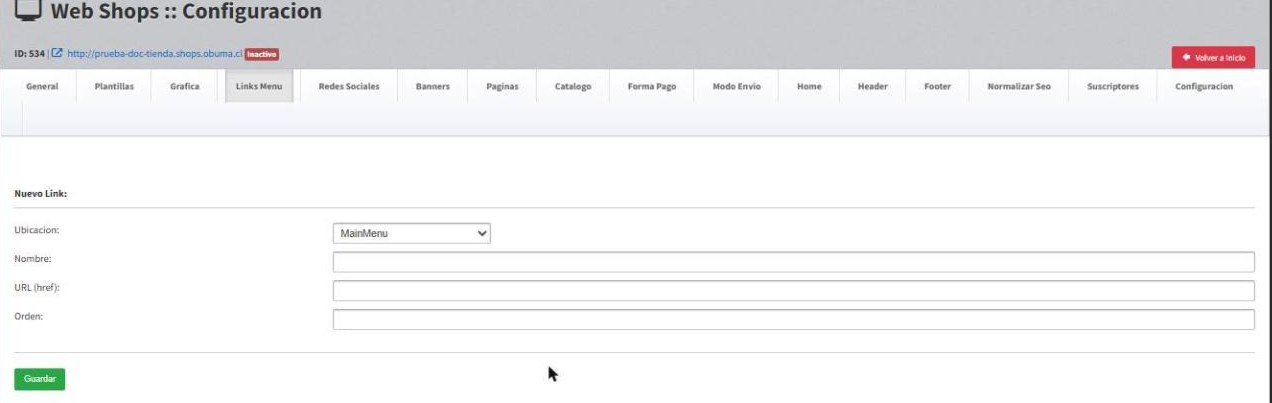Image resolution: width=1272 pixels, height=403 pixels.
Task: Click the Ubicacion: label
Action: point(37,230)
